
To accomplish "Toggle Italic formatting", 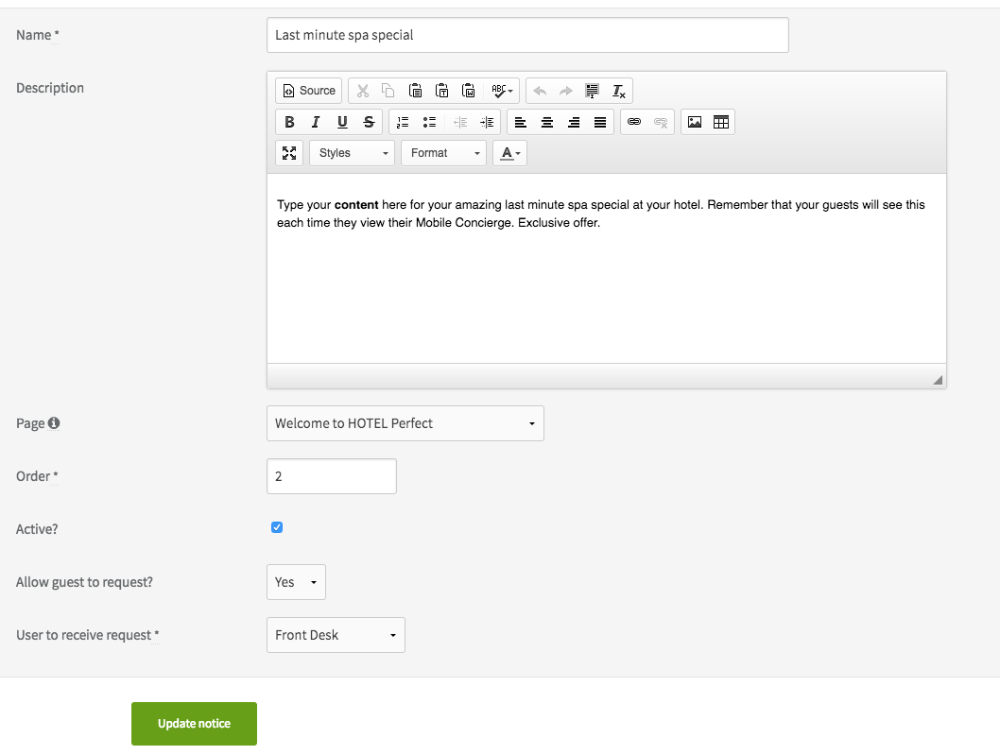I will (x=315, y=122).
